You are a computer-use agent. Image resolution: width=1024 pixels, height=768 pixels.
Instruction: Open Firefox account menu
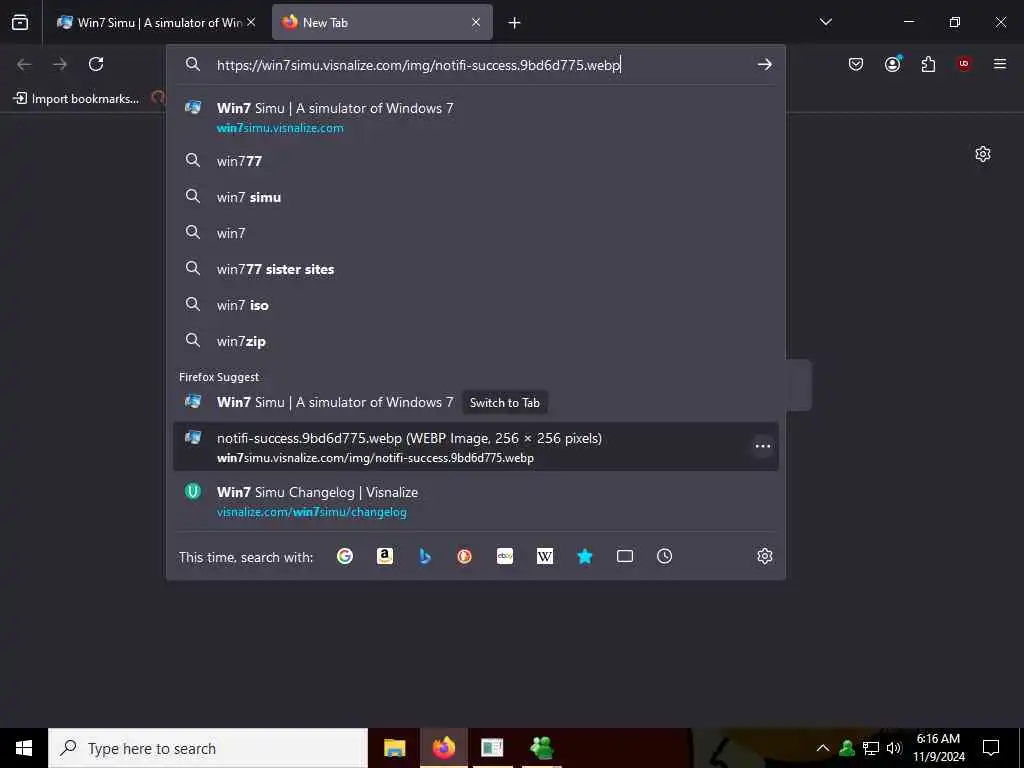(x=892, y=64)
